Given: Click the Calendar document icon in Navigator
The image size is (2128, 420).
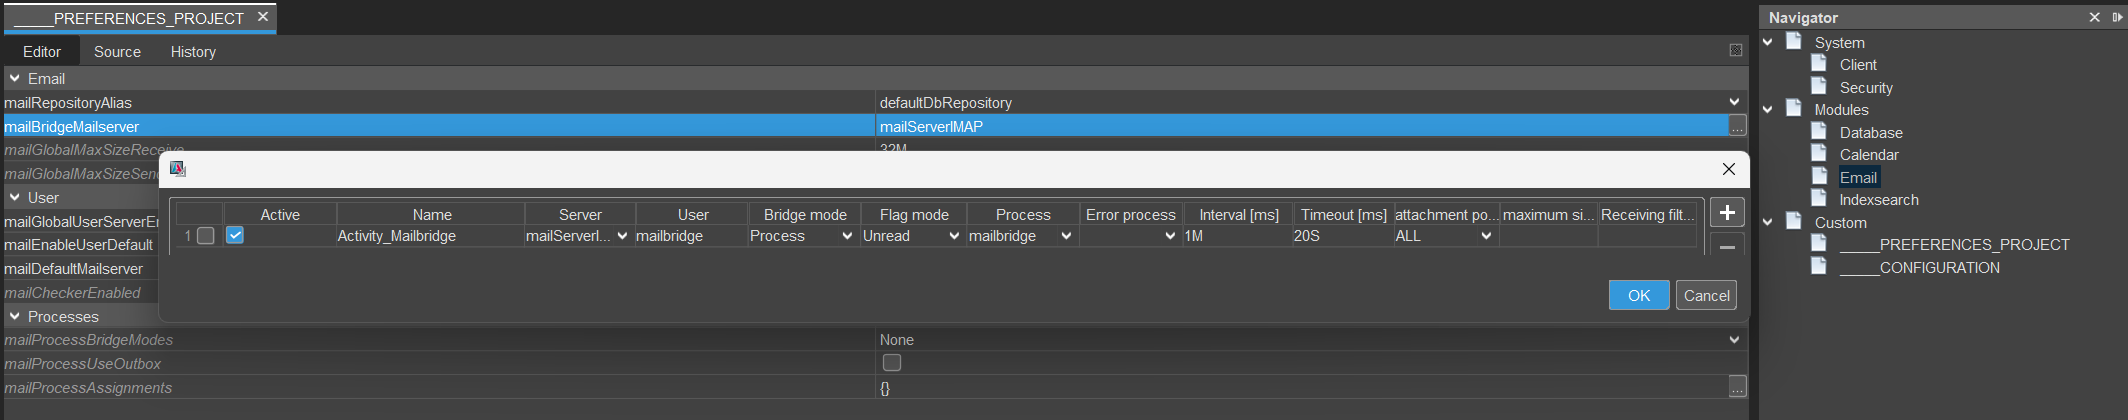Looking at the screenshot, I should [x=1819, y=153].
